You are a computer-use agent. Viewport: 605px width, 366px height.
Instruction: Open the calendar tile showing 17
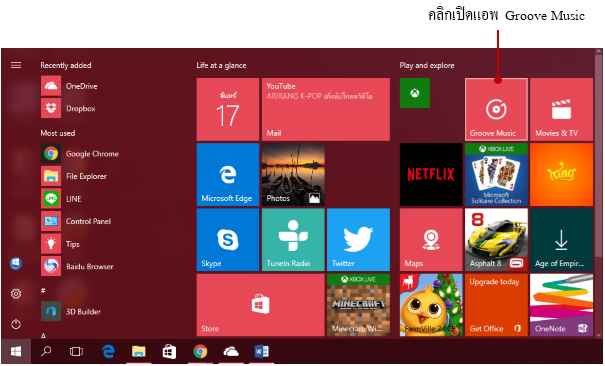228,110
